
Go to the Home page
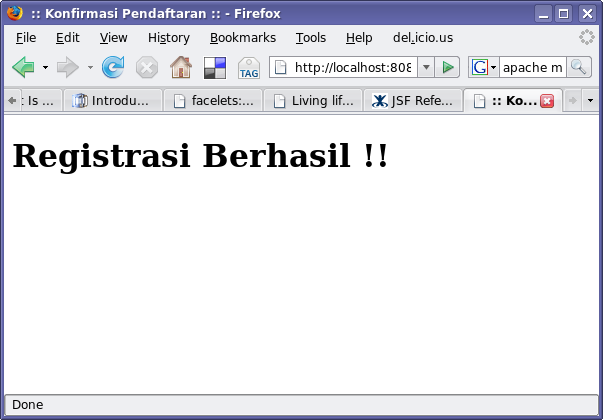click(x=181, y=67)
